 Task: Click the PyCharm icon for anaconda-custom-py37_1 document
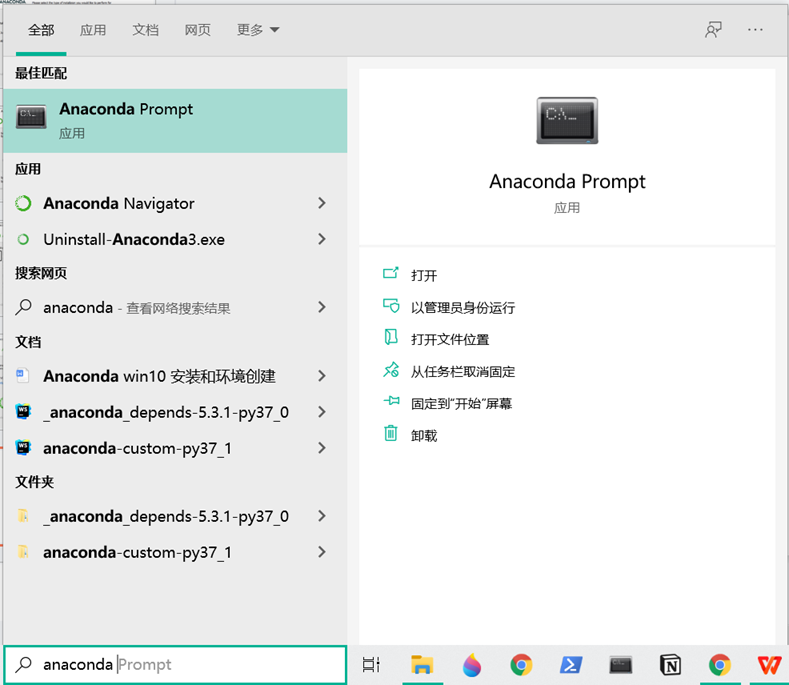(23, 447)
